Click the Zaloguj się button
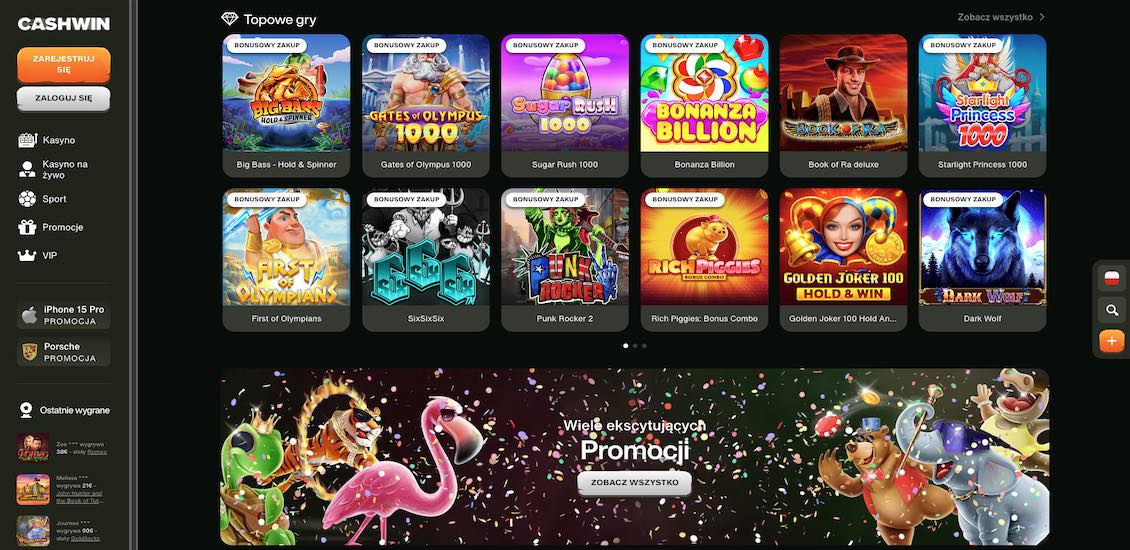1130x550 pixels. [64, 99]
